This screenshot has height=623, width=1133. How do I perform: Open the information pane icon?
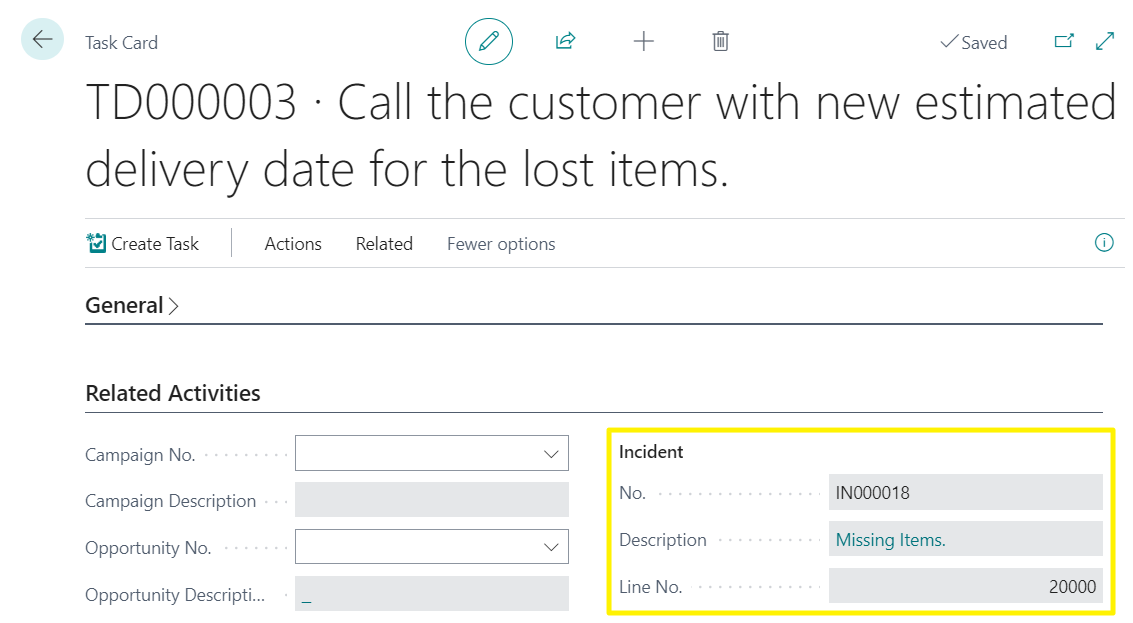point(1104,243)
